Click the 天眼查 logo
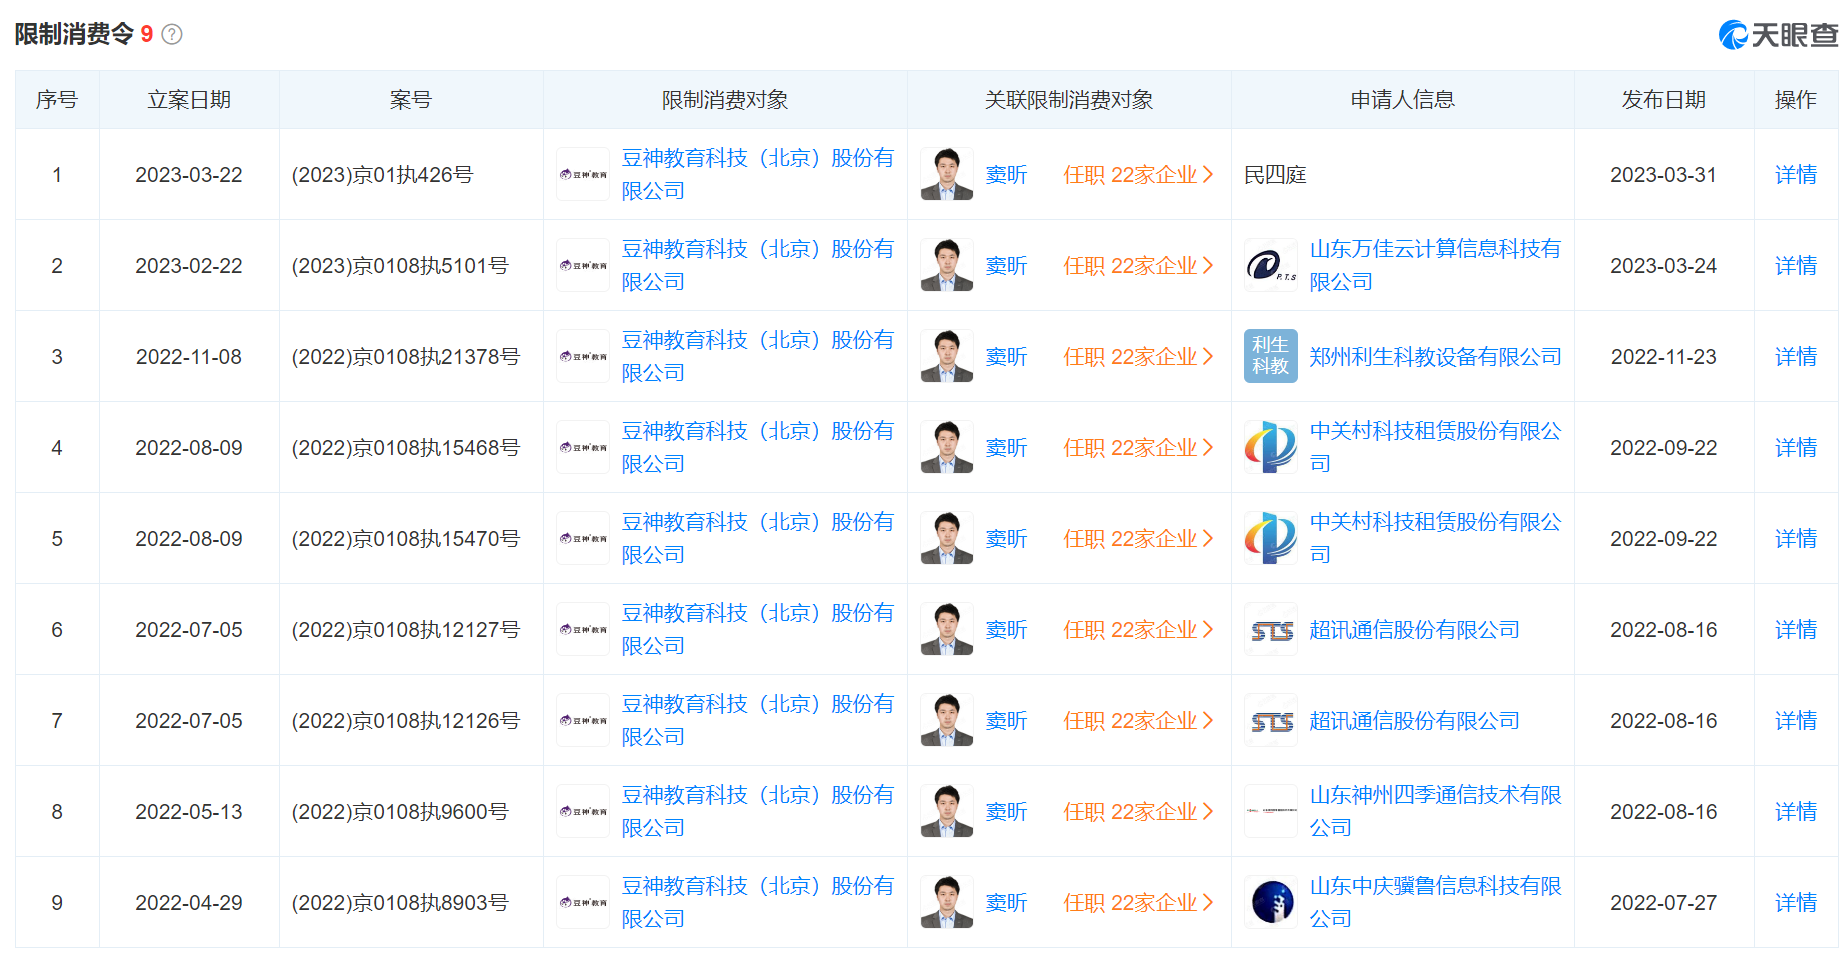Viewport: 1848px width, 960px height. point(1778,35)
